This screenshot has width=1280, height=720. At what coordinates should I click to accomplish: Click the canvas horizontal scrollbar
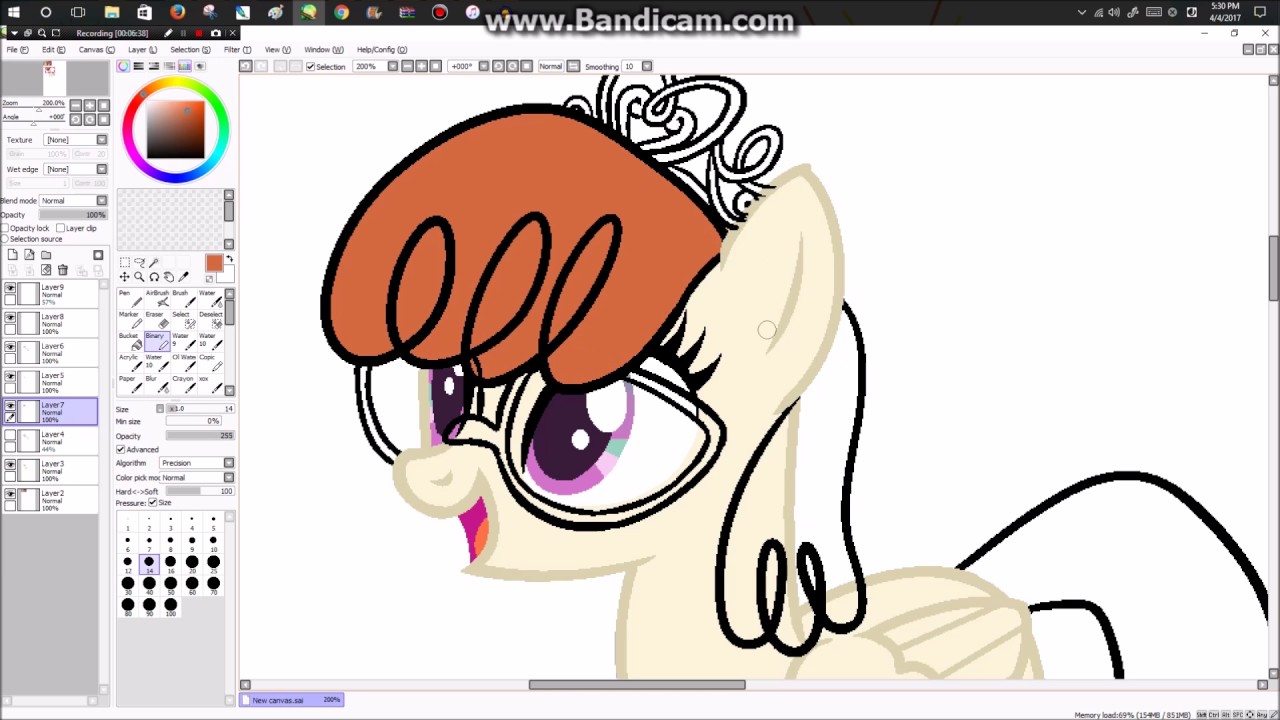click(x=637, y=685)
